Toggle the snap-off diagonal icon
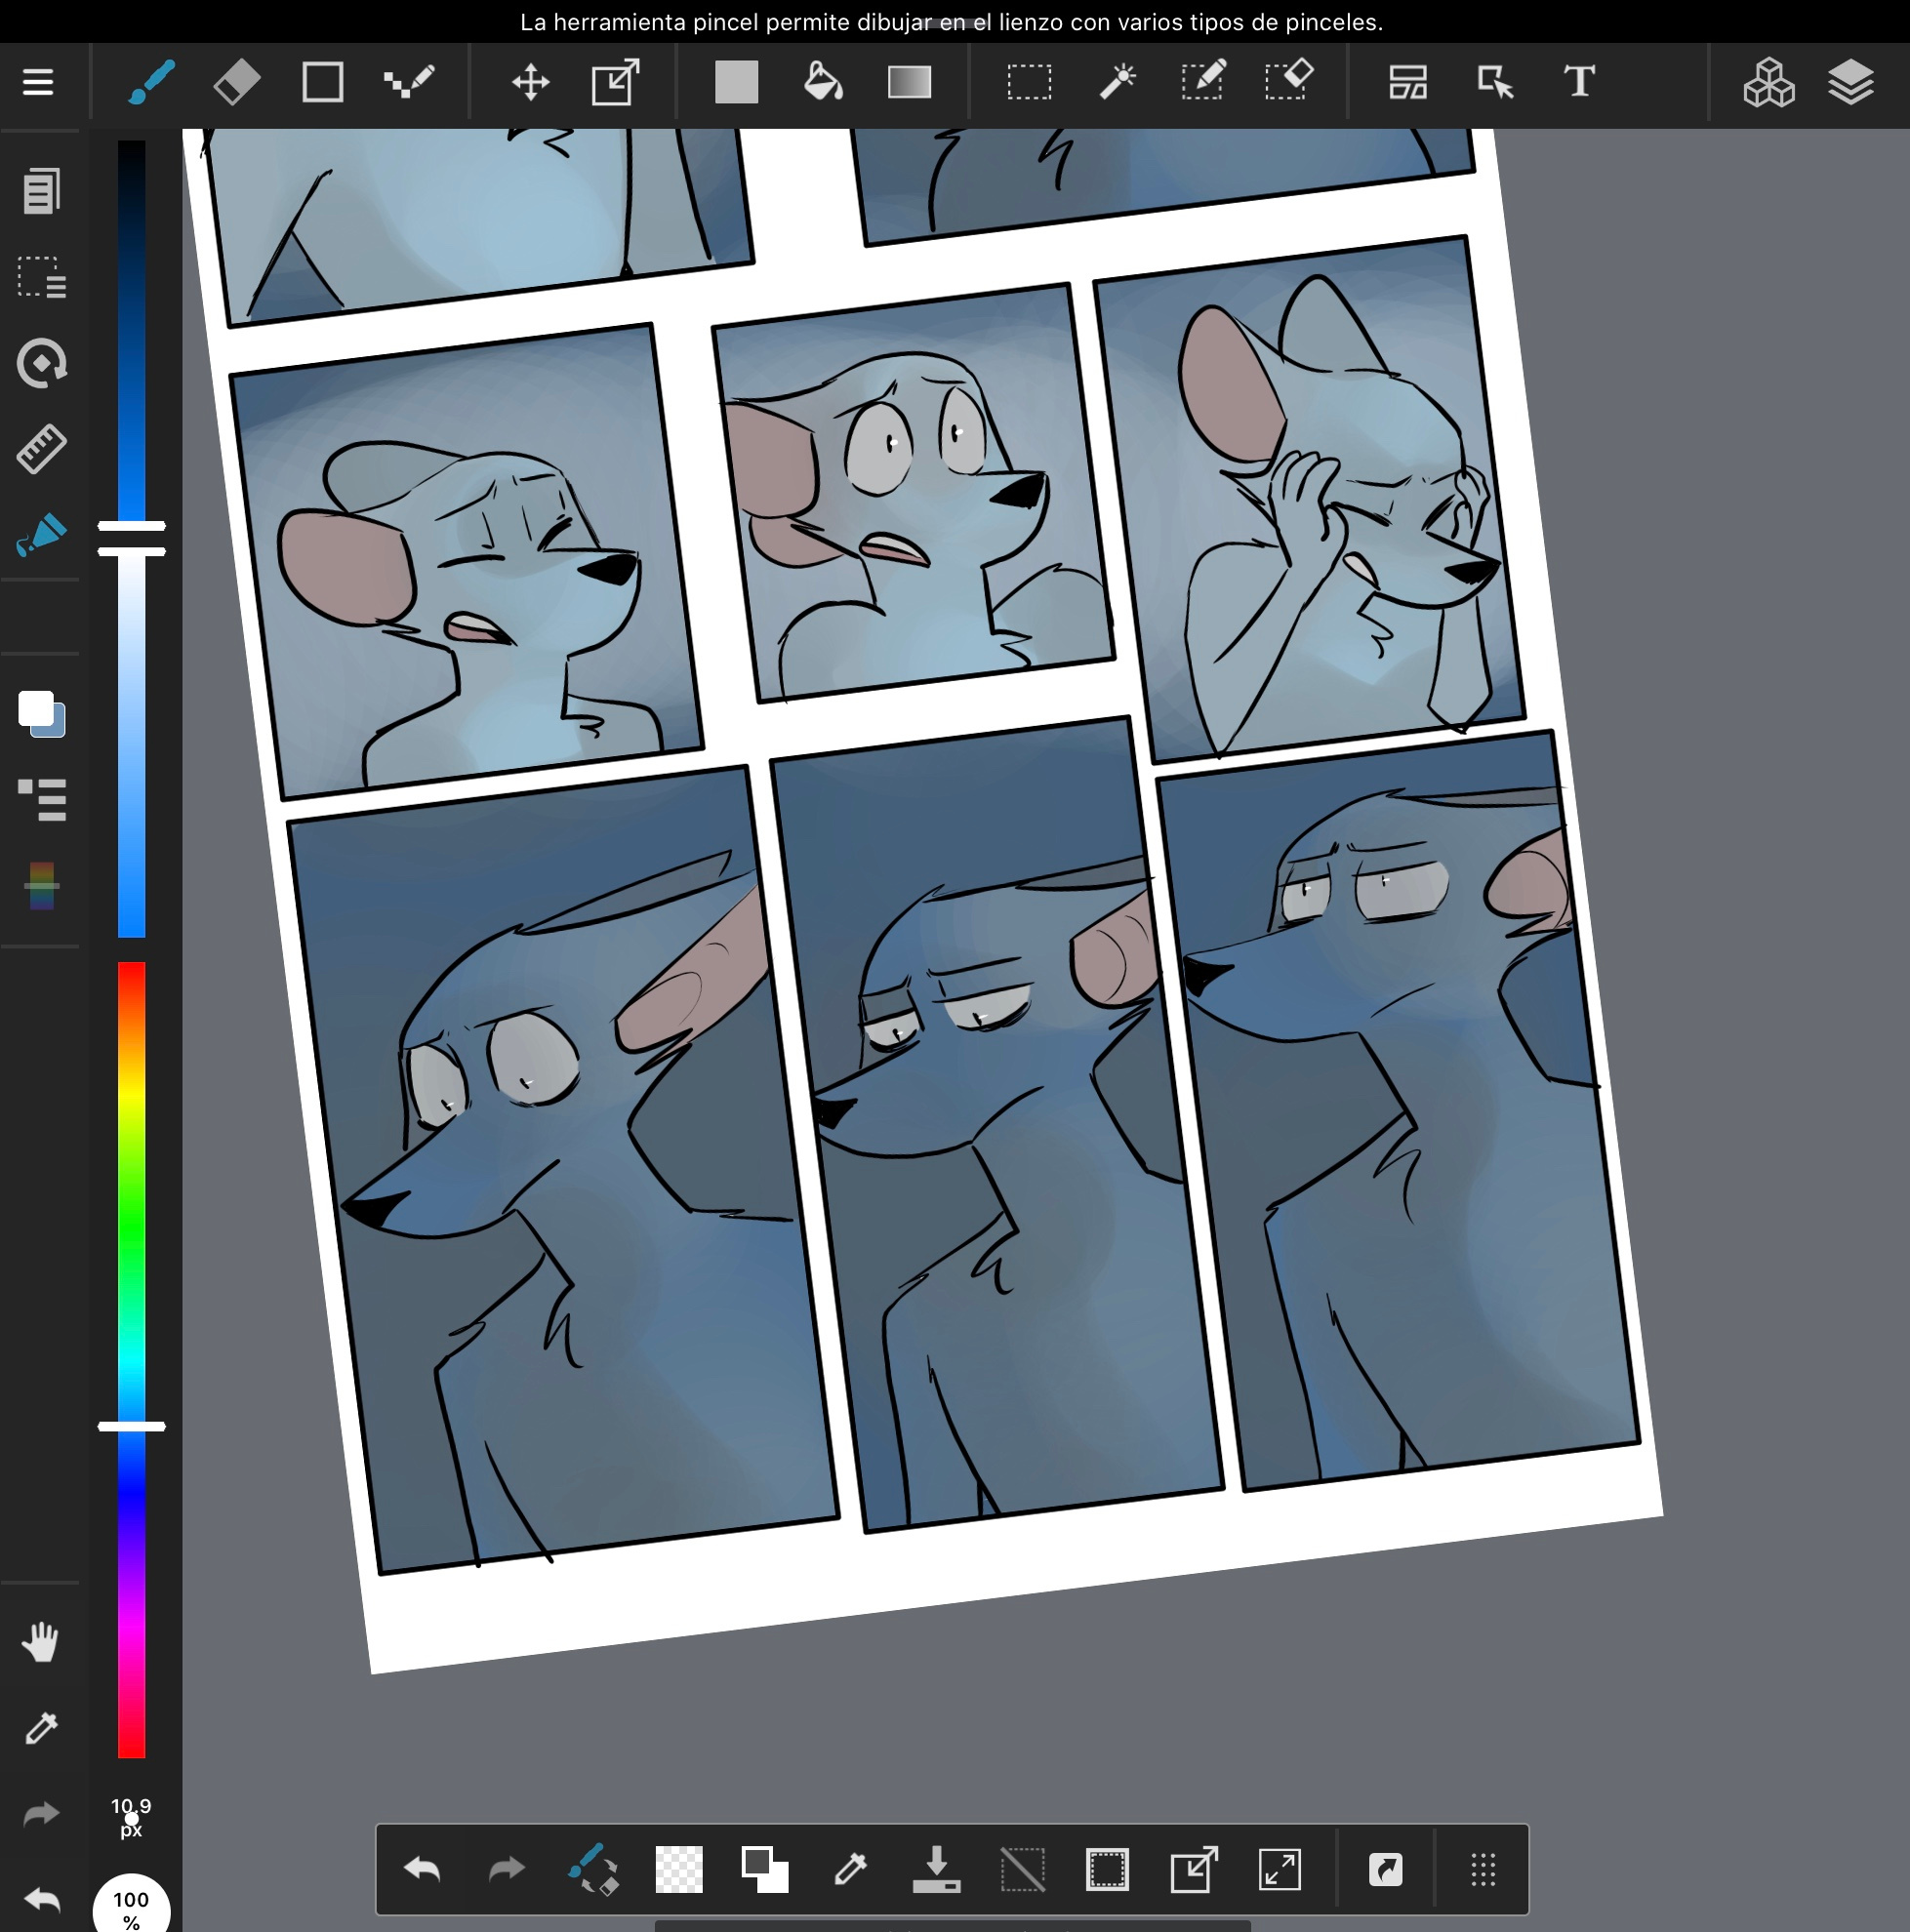Screen dimensions: 1910x1932 pyautogui.click(x=1022, y=1869)
